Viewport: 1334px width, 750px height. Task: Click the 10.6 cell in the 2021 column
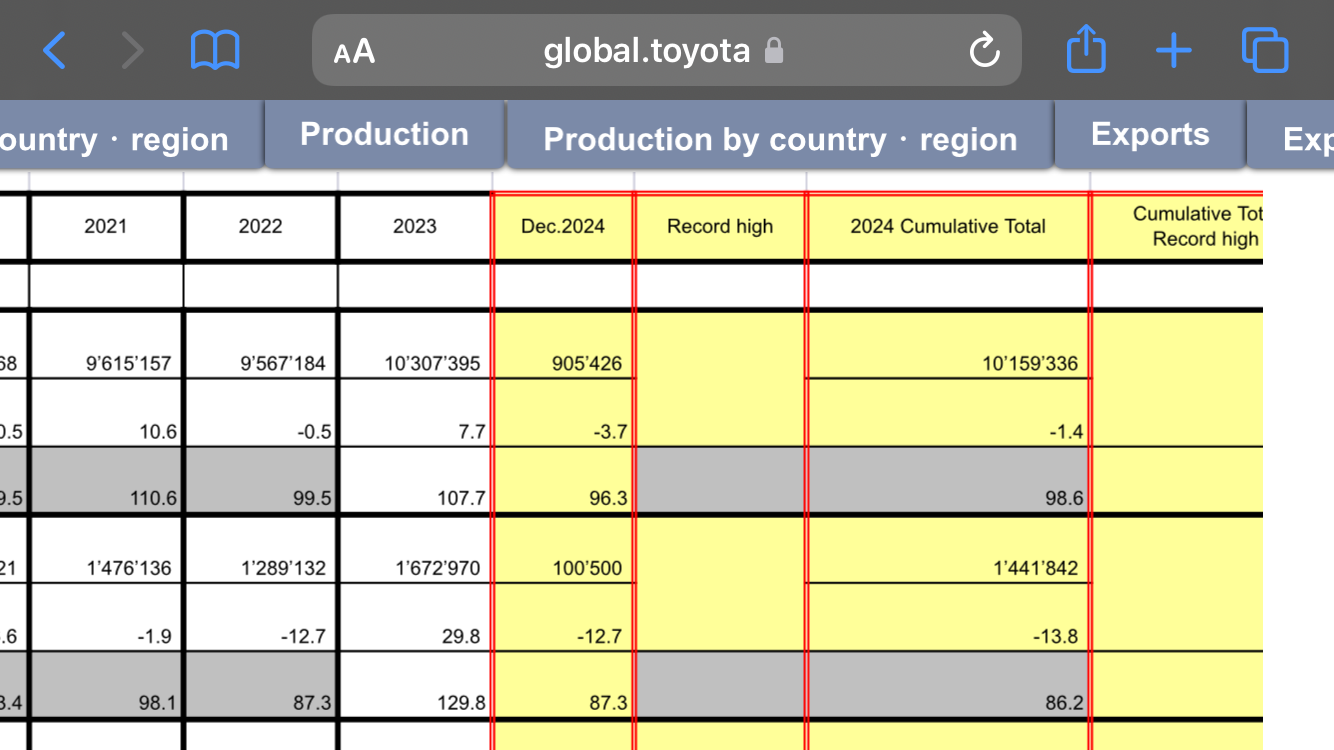[x=105, y=413]
